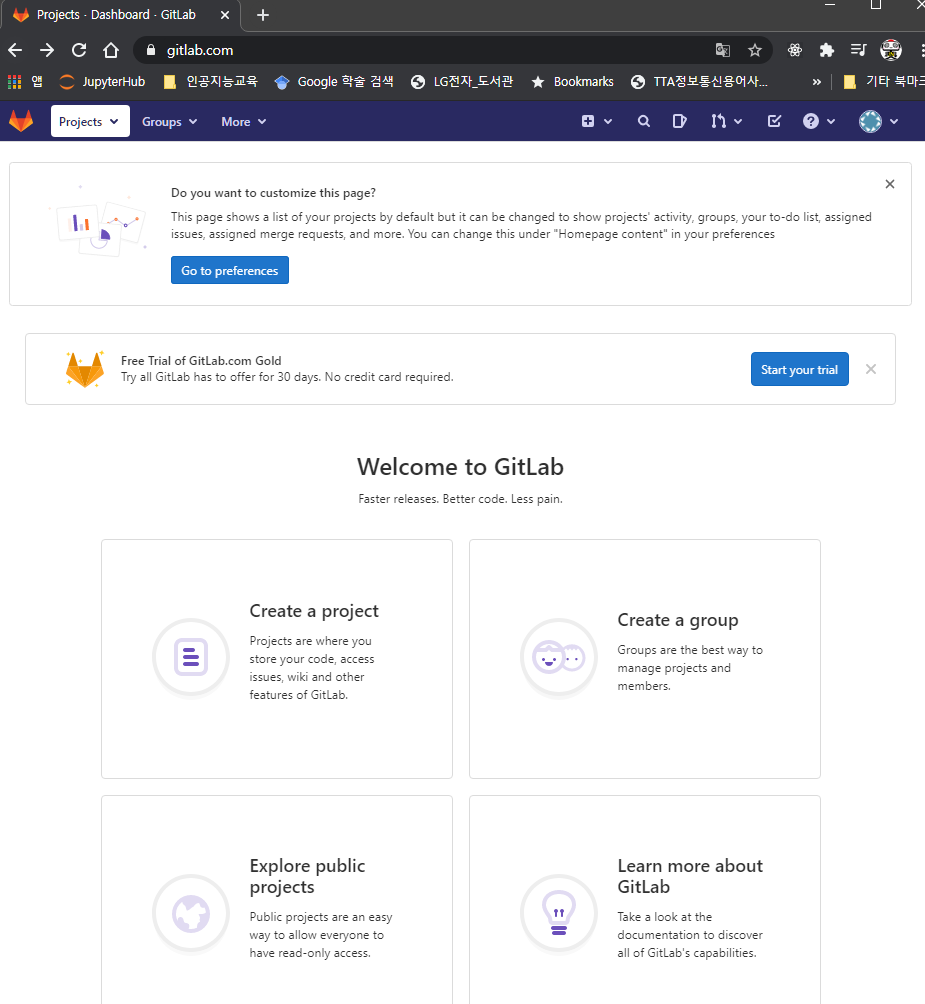Select the Projects Dashboard GitLab tab

tap(120, 15)
